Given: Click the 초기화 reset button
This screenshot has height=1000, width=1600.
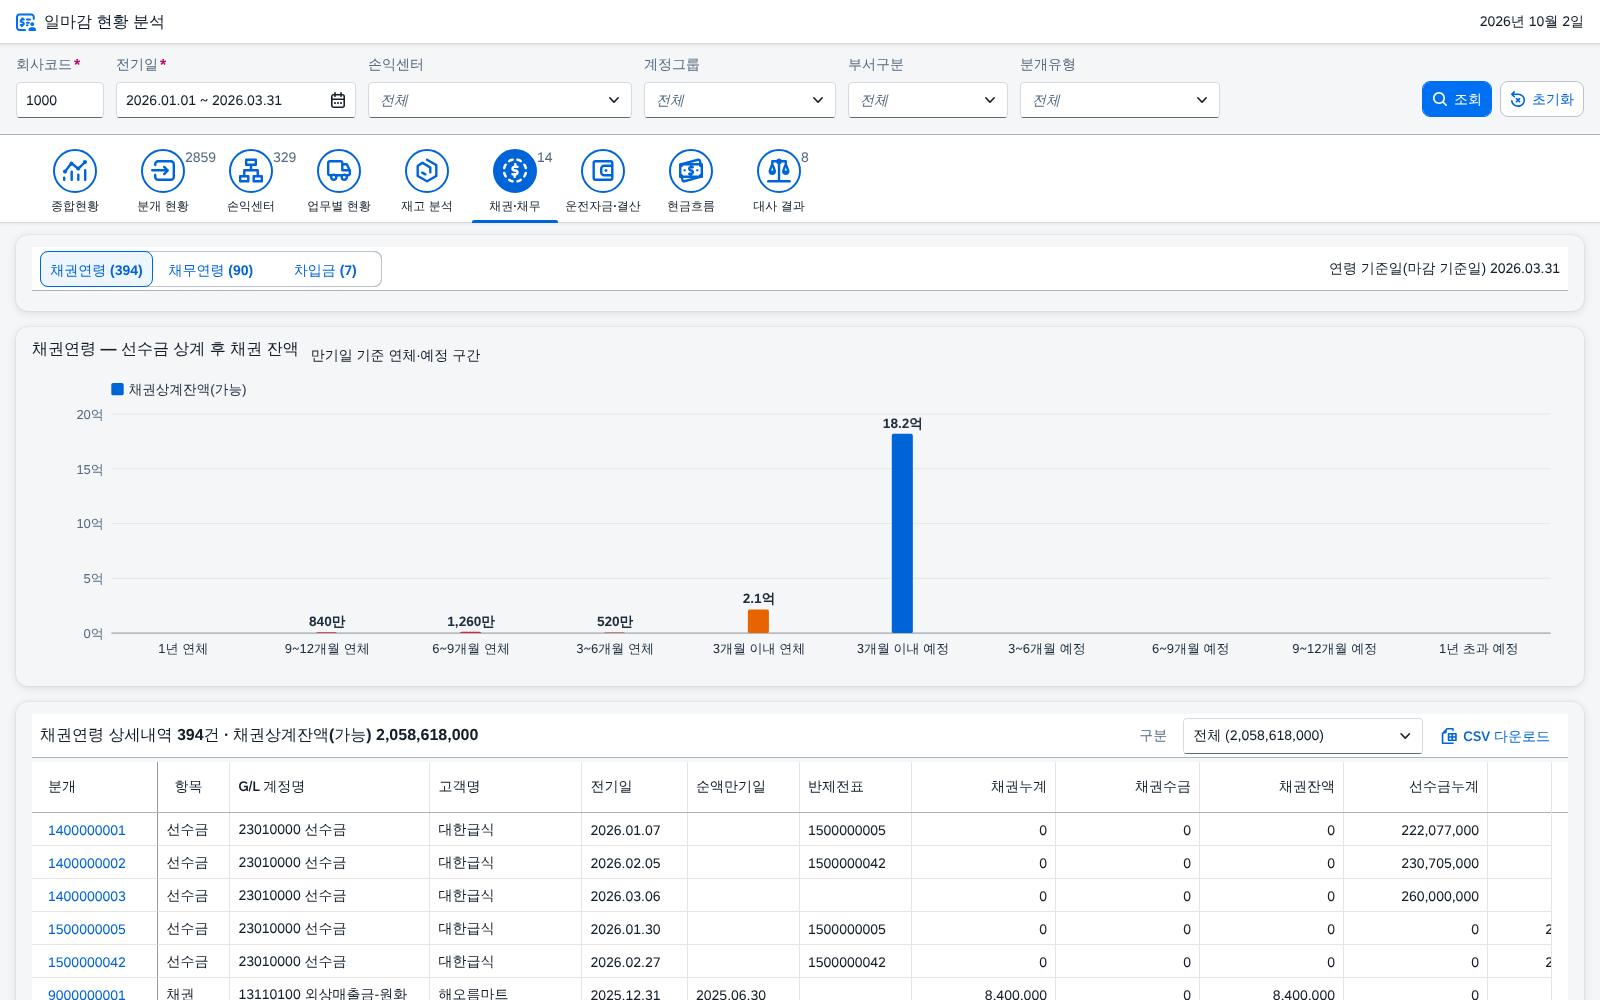Looking at the screenshot, I should tap(1542, 99).
